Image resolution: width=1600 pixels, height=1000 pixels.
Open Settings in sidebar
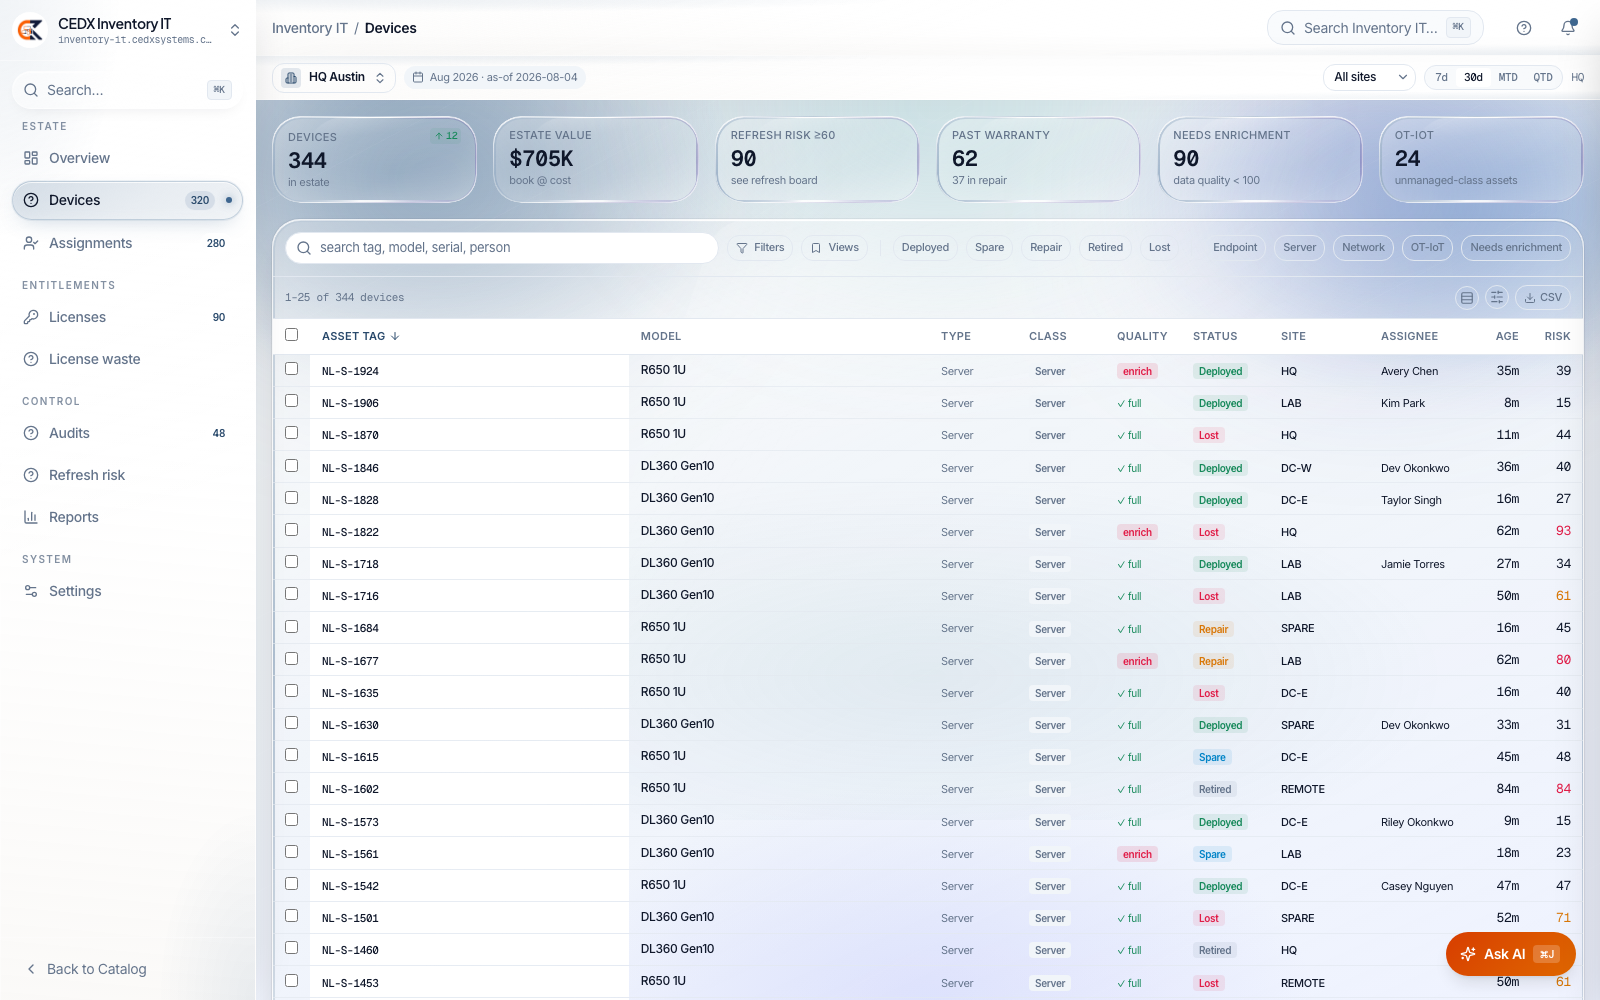127,591
